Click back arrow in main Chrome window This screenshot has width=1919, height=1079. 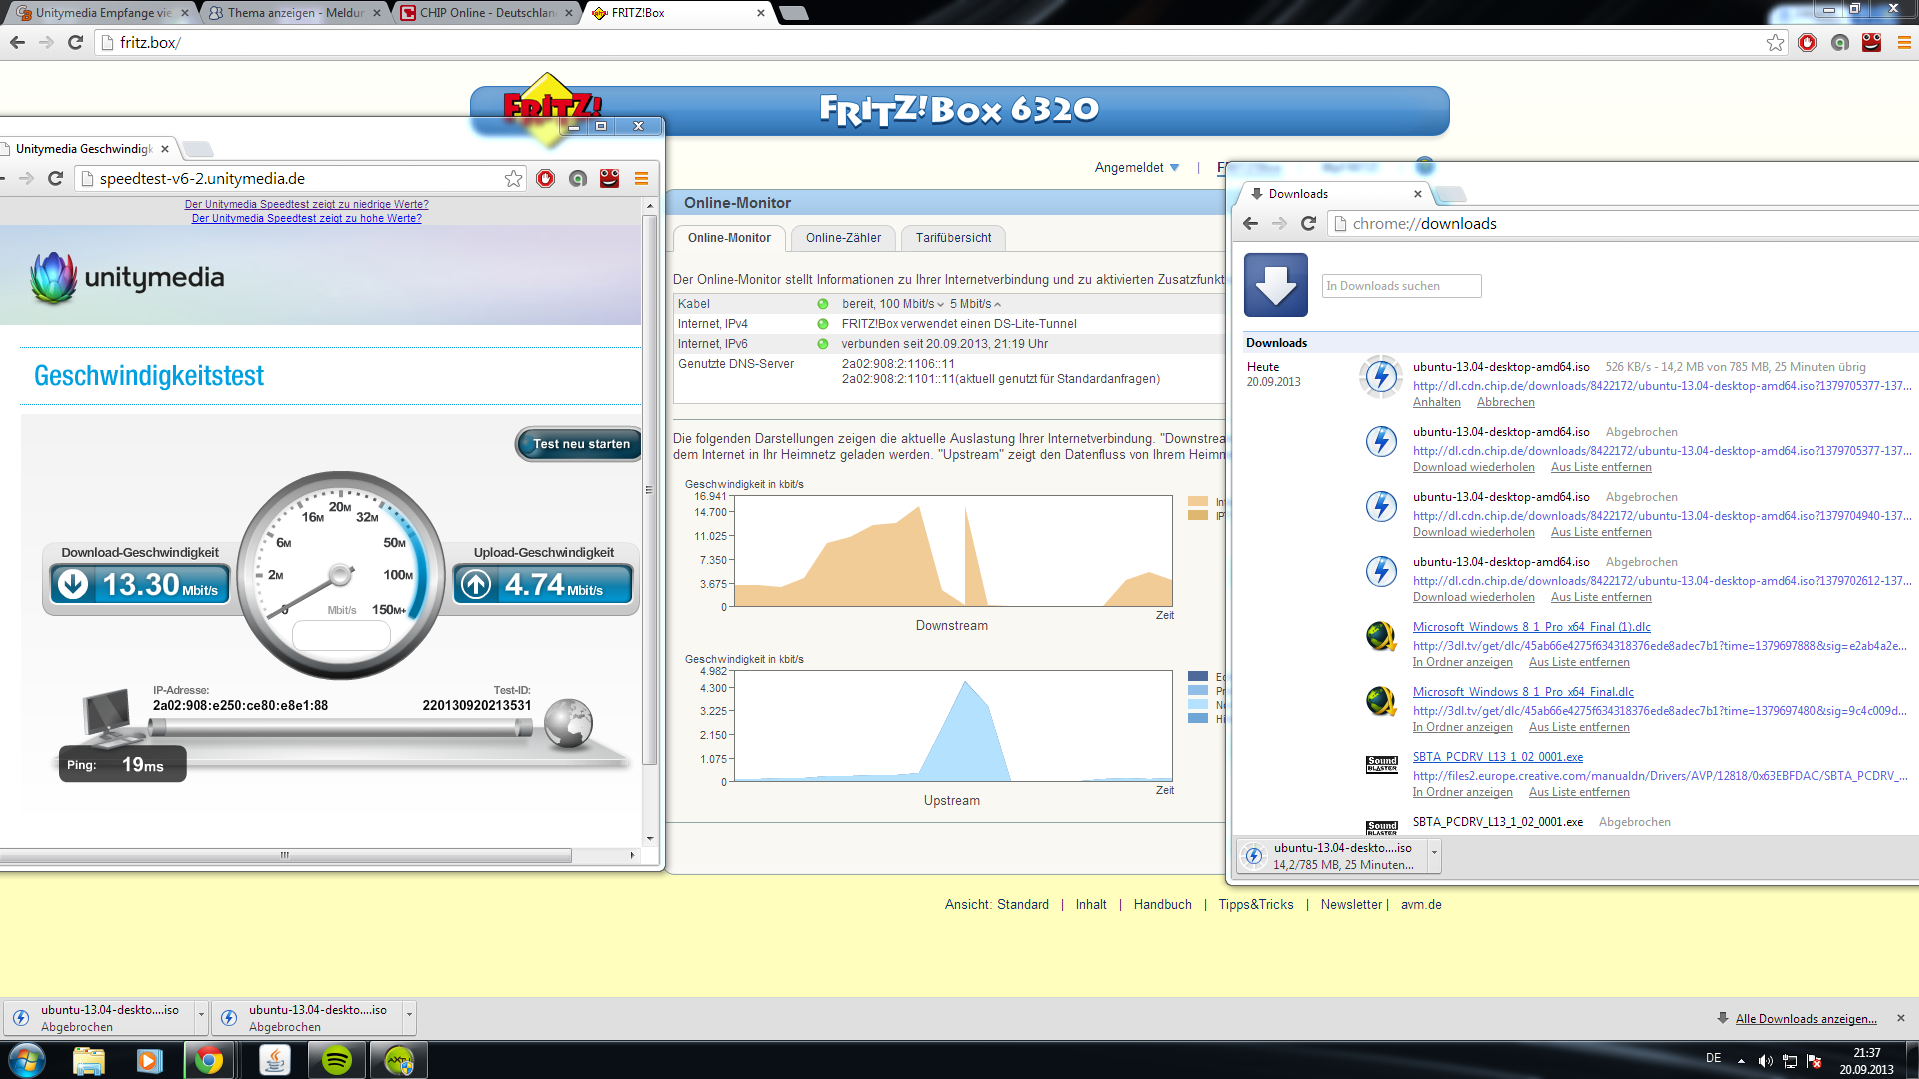[17, 42]
